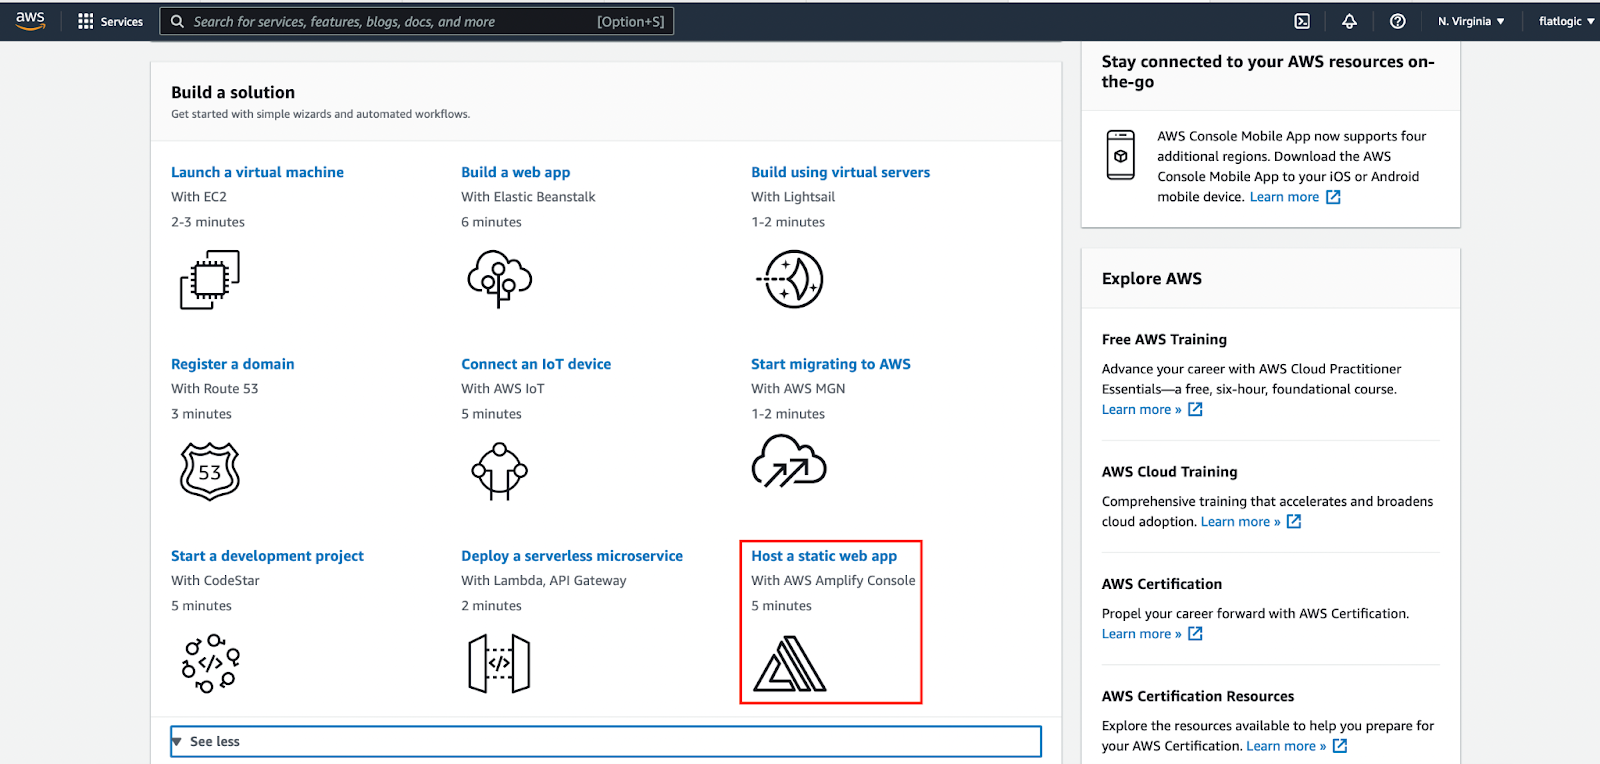Click the AWS IoT device icon
Image resolution: width=1600 pixels, height=764 pixels.
(499, 471)
